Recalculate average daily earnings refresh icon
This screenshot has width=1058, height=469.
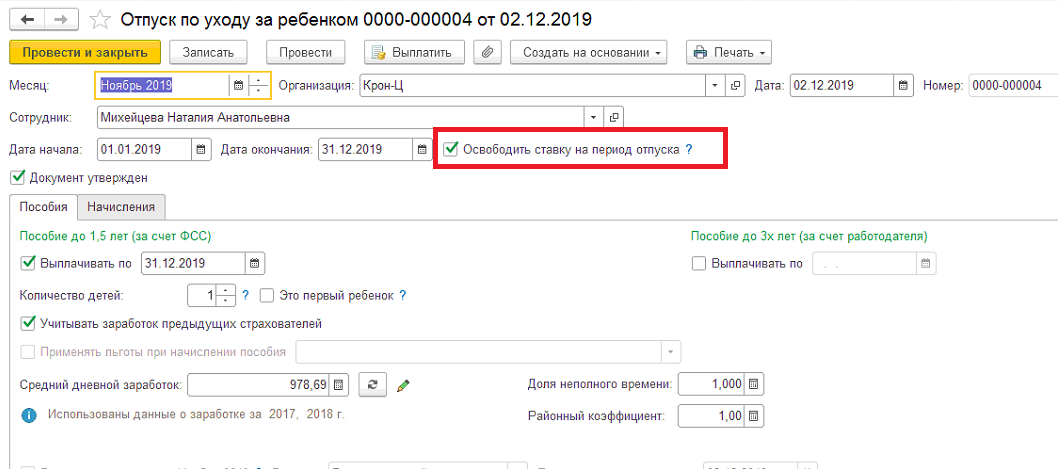[x=372, y=385]
